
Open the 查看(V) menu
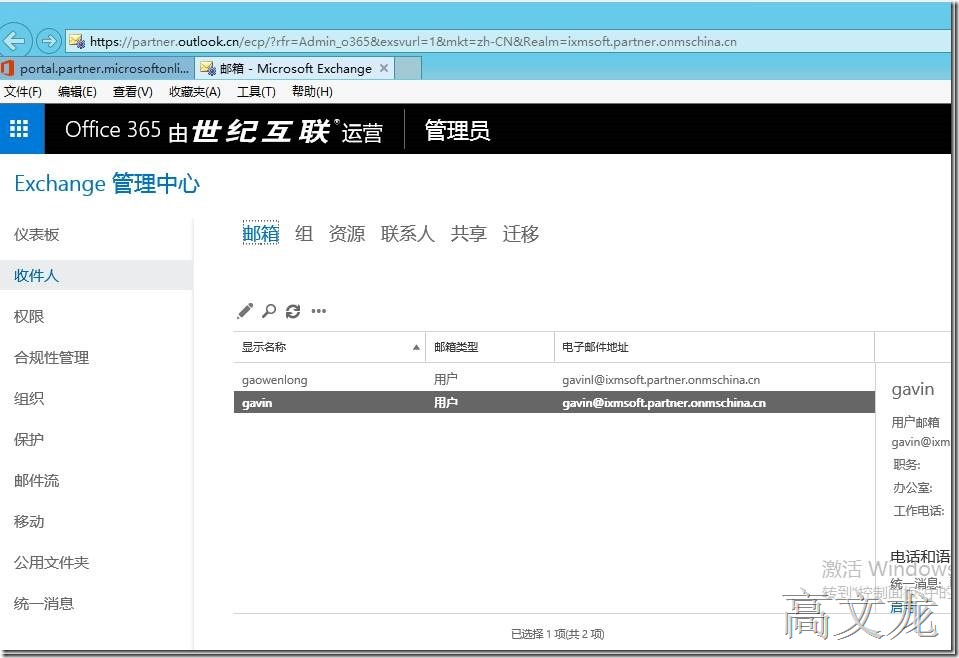pos(133,92)
